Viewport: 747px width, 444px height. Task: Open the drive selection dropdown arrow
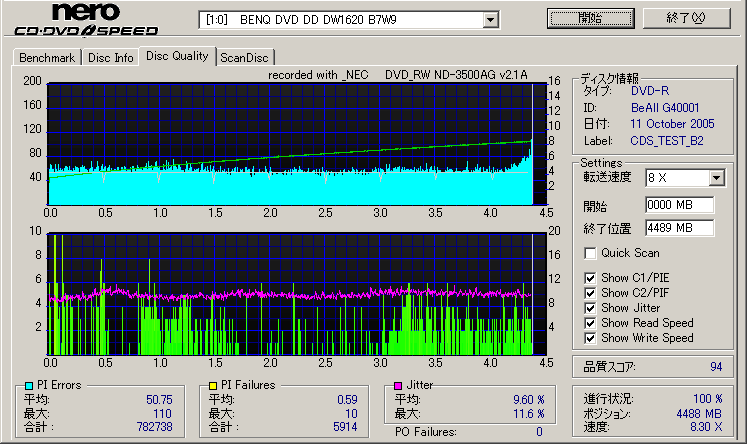(490, 20)
